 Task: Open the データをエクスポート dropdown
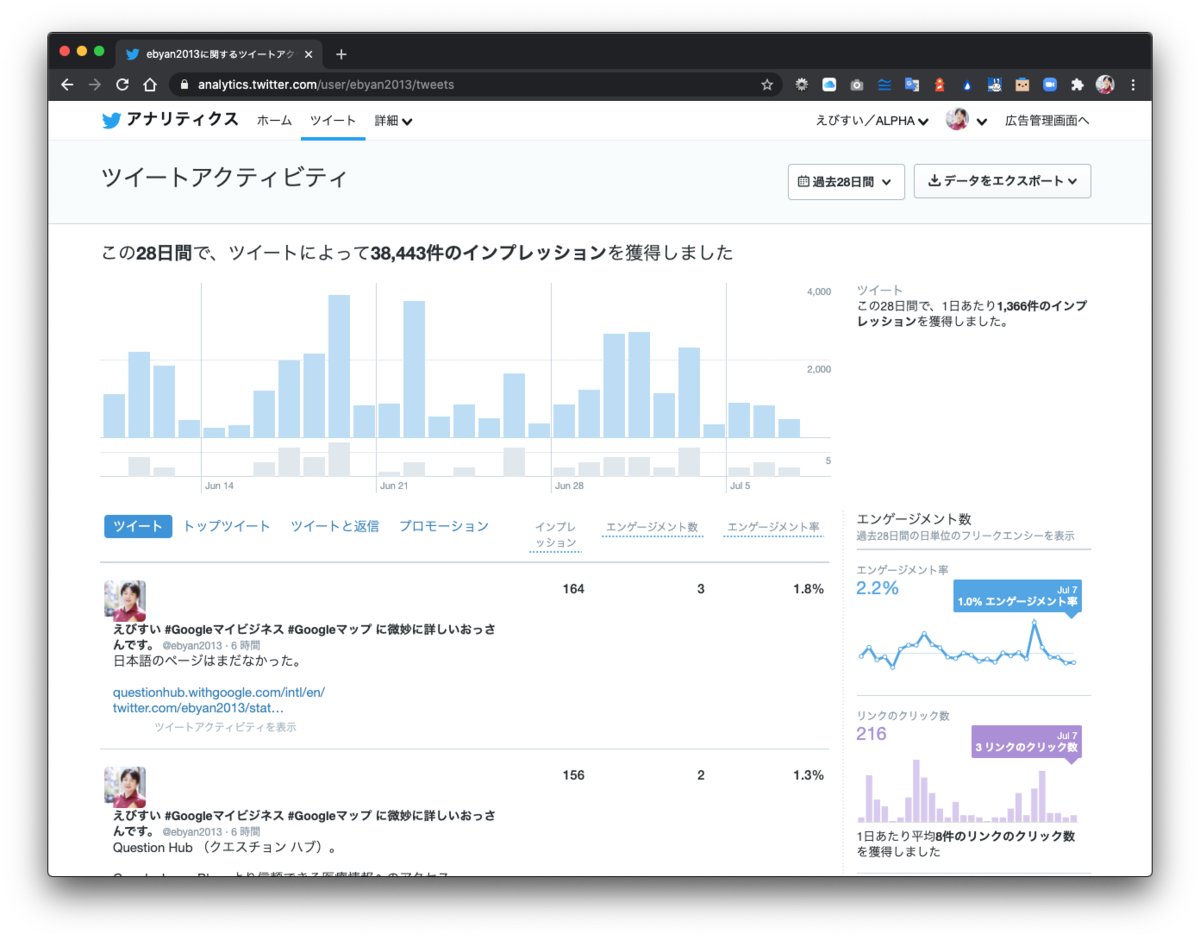[x=1002, y=182]
